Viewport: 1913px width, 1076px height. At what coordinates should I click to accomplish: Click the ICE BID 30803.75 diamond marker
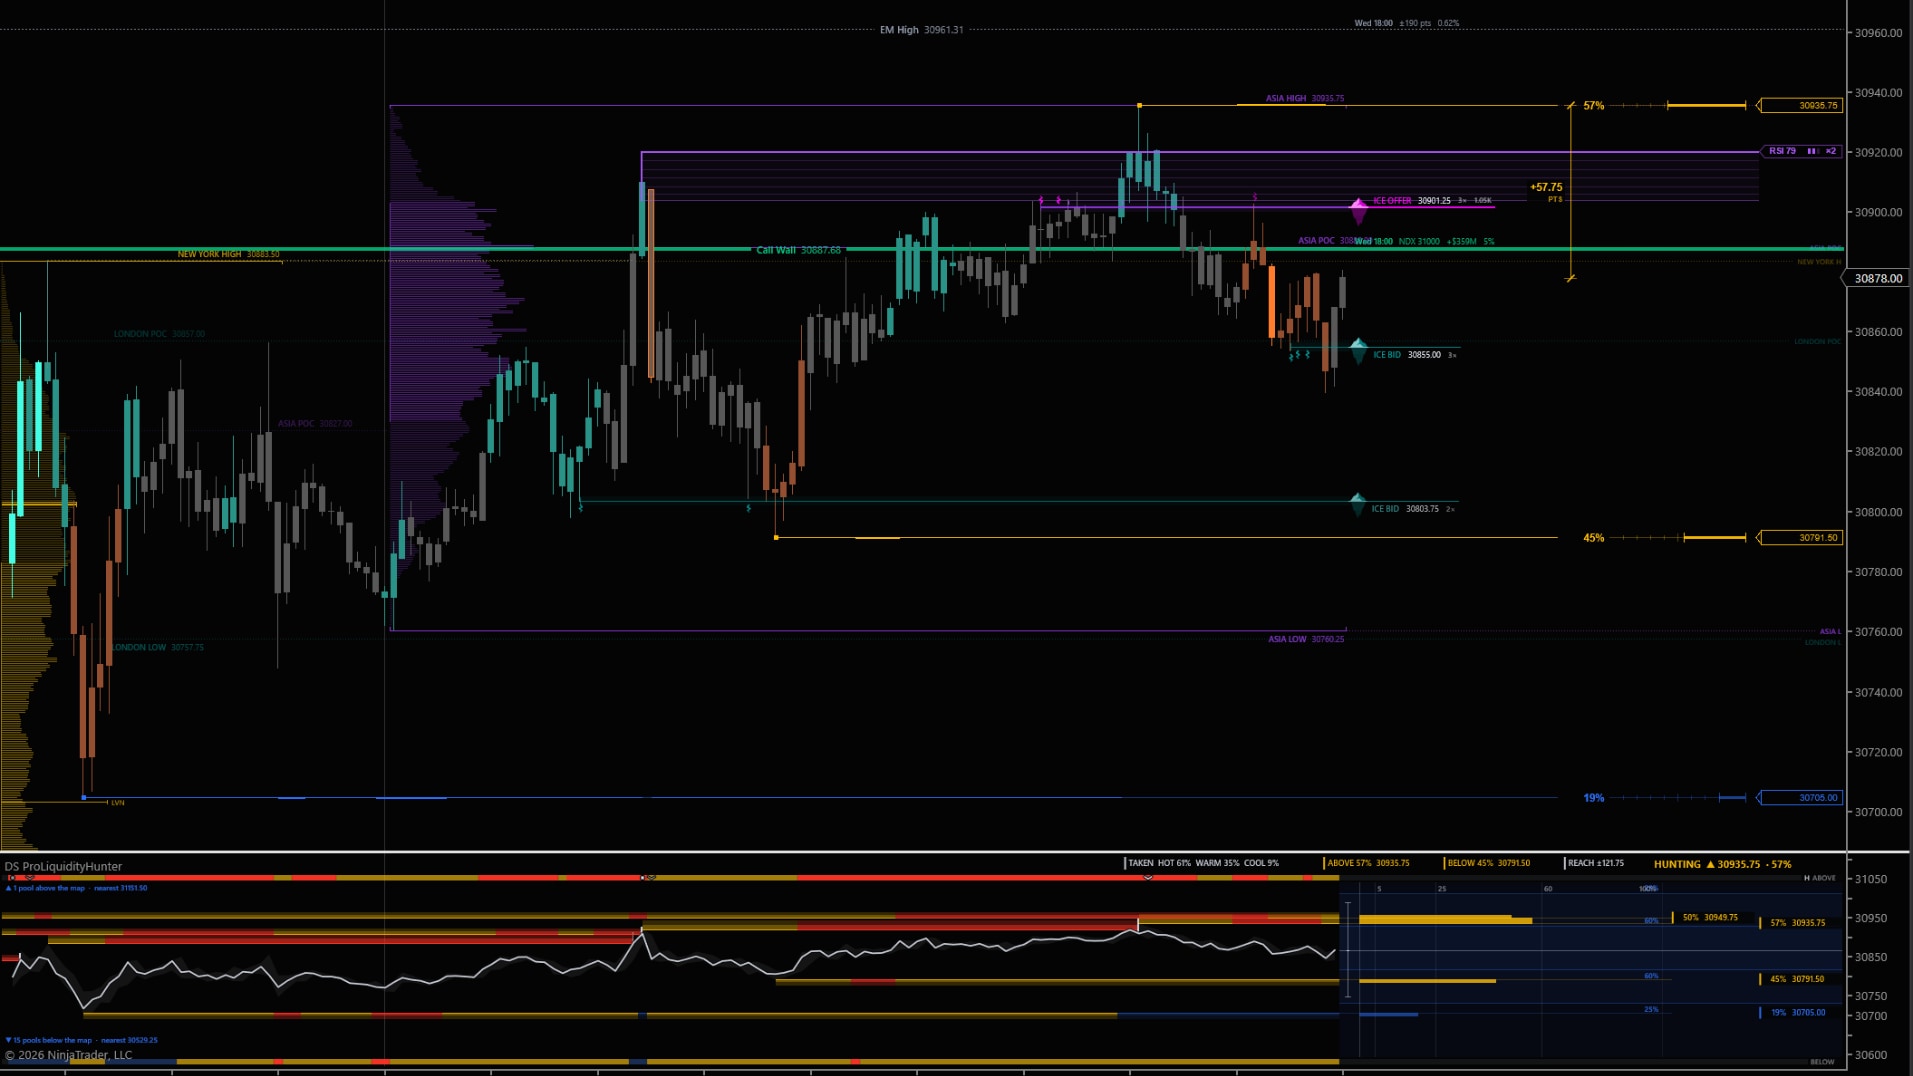click(x=1357, y=504)
